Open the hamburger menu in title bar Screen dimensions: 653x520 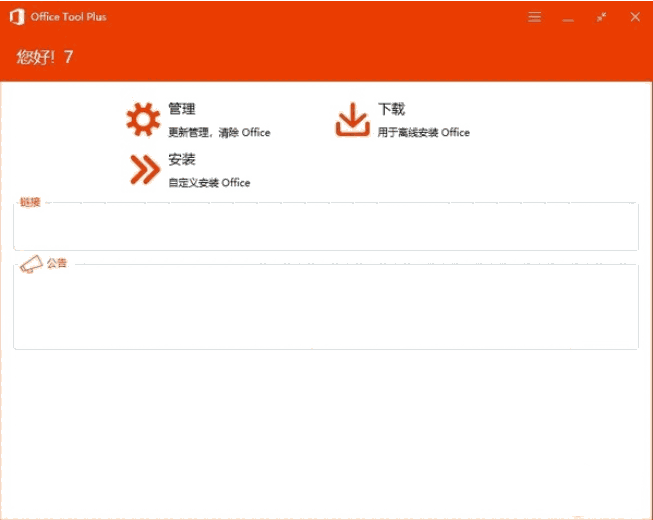(x=534, y=17)
